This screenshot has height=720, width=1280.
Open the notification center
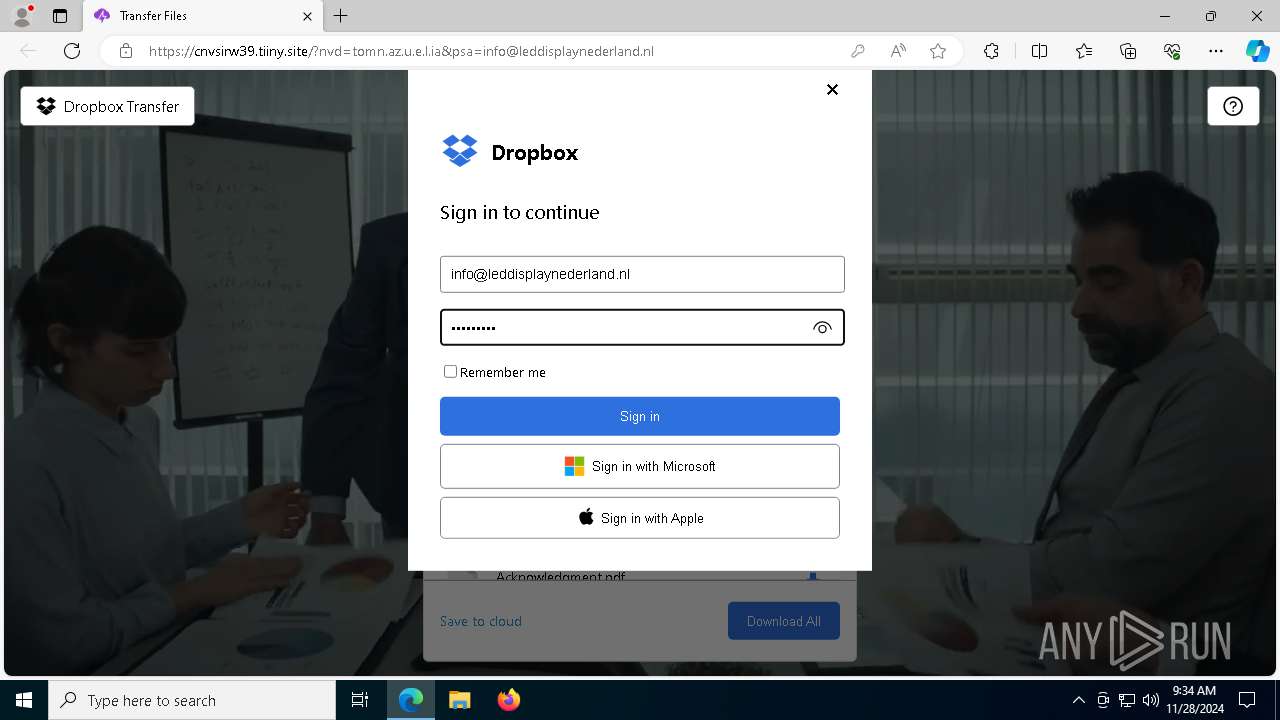[x=1247, y=700]
